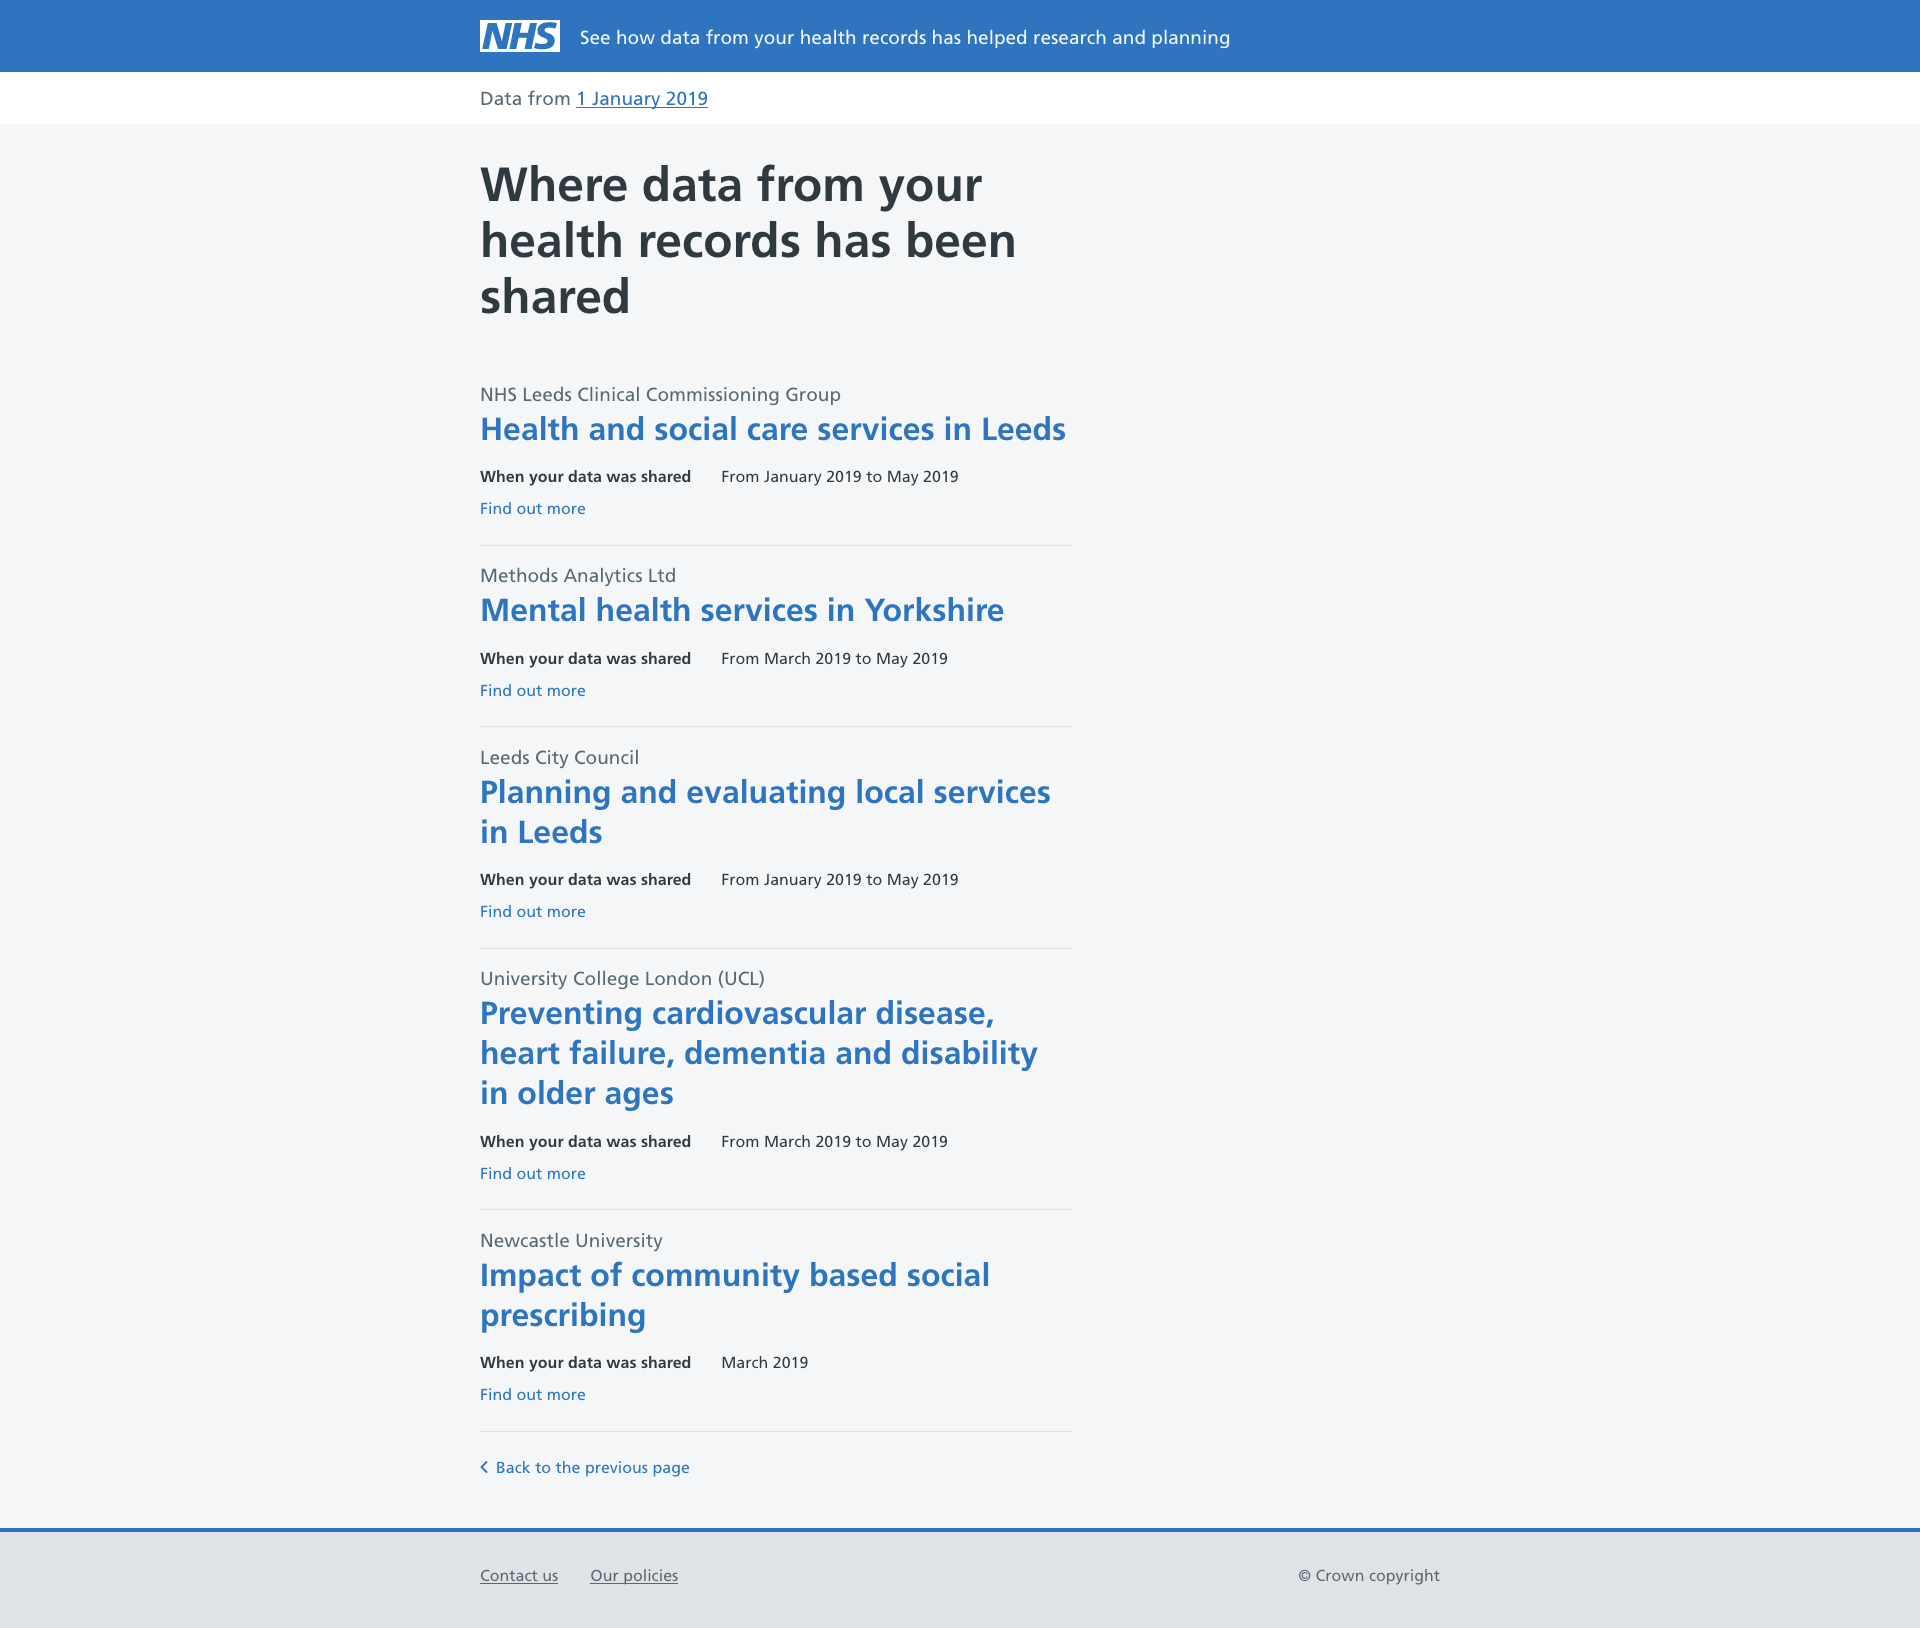The image size is (1920, 1628).
Task: Open Preventing cardiovascular disease study page
Action: (758, 1052)
